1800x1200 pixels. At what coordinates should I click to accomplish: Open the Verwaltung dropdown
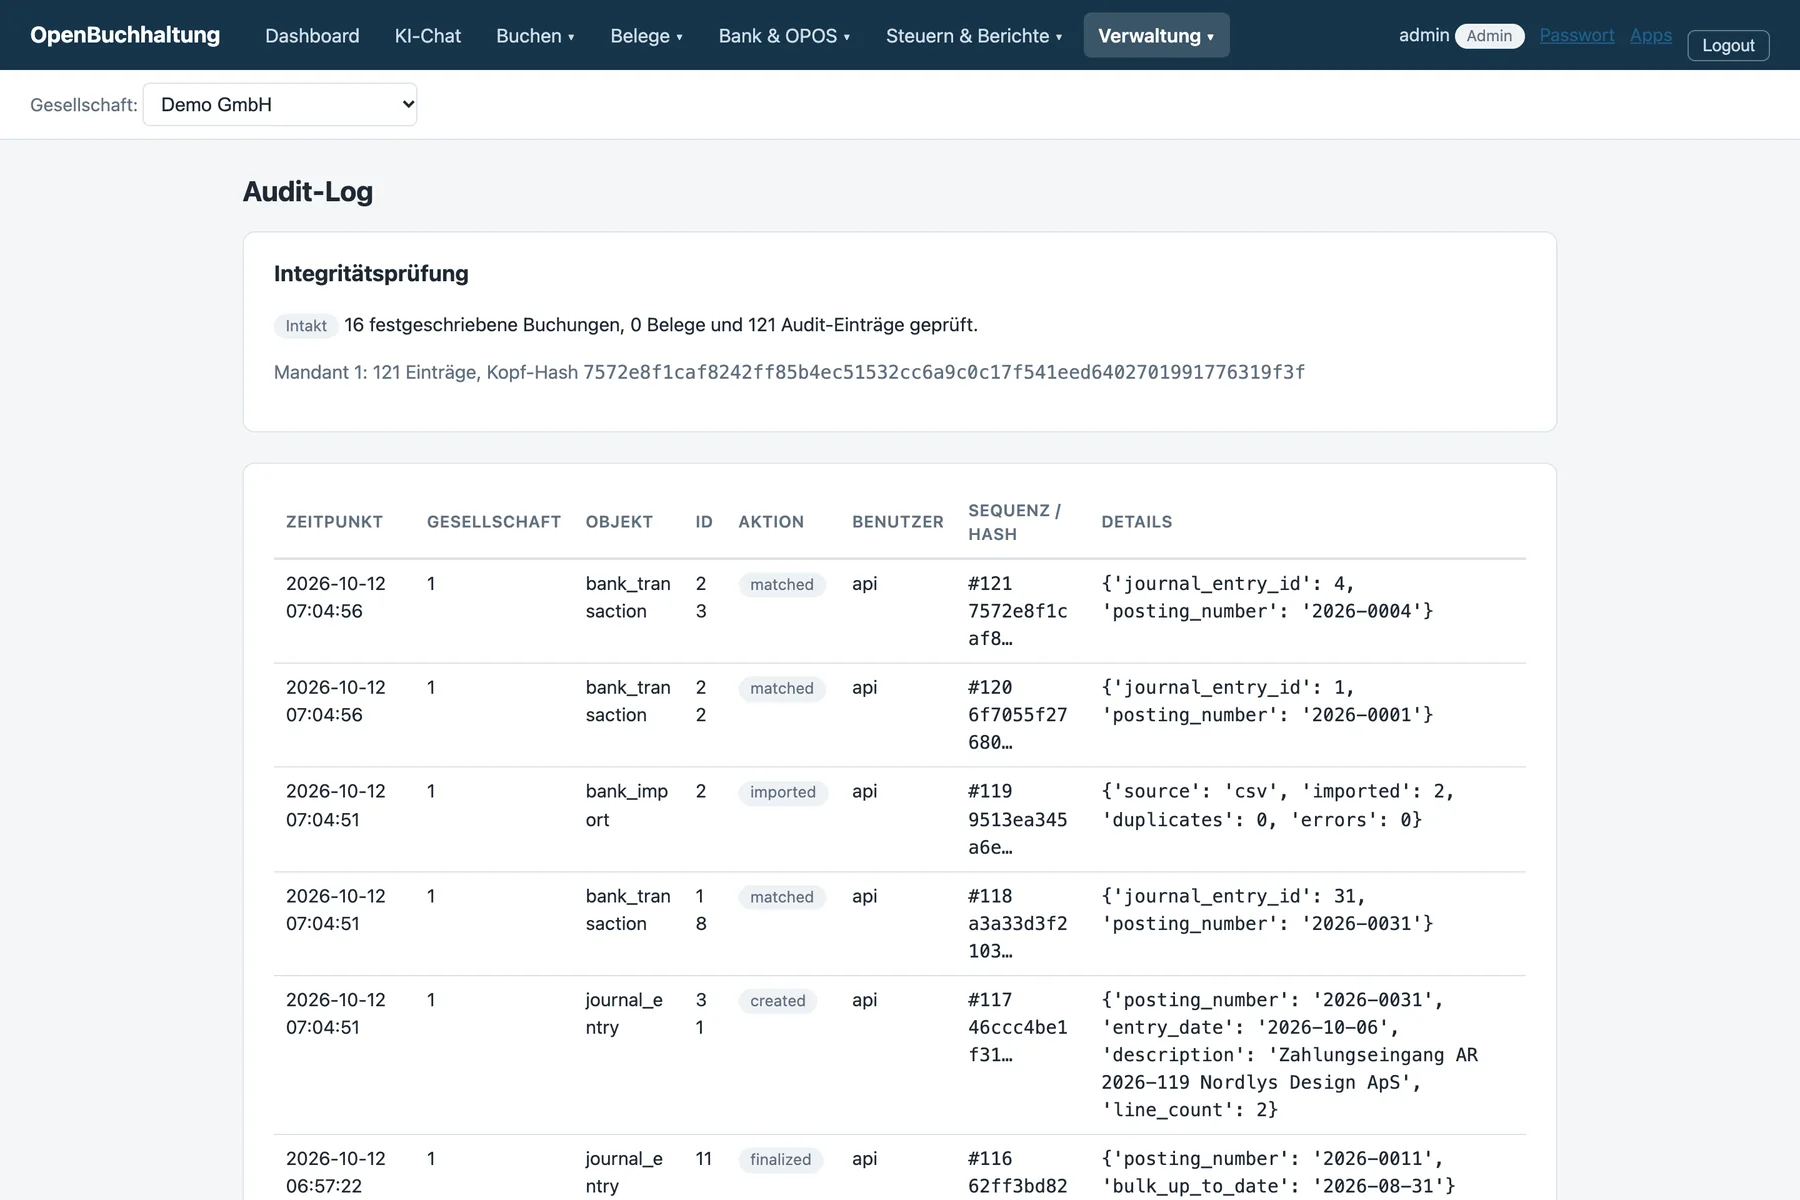click(x=1156, y=36)
